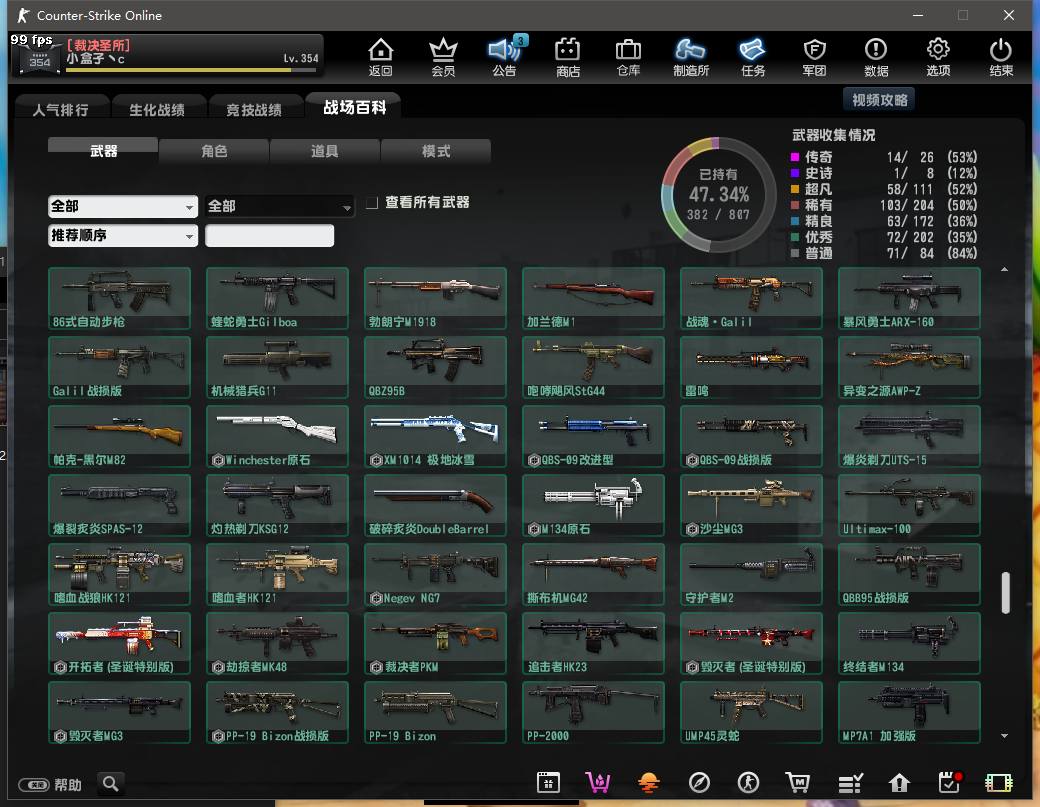Select the 蝰蛇勇士Gilboa weapon card
Image resolution: width=1040 pixels, height=807 pixels.
coord(277,298)
